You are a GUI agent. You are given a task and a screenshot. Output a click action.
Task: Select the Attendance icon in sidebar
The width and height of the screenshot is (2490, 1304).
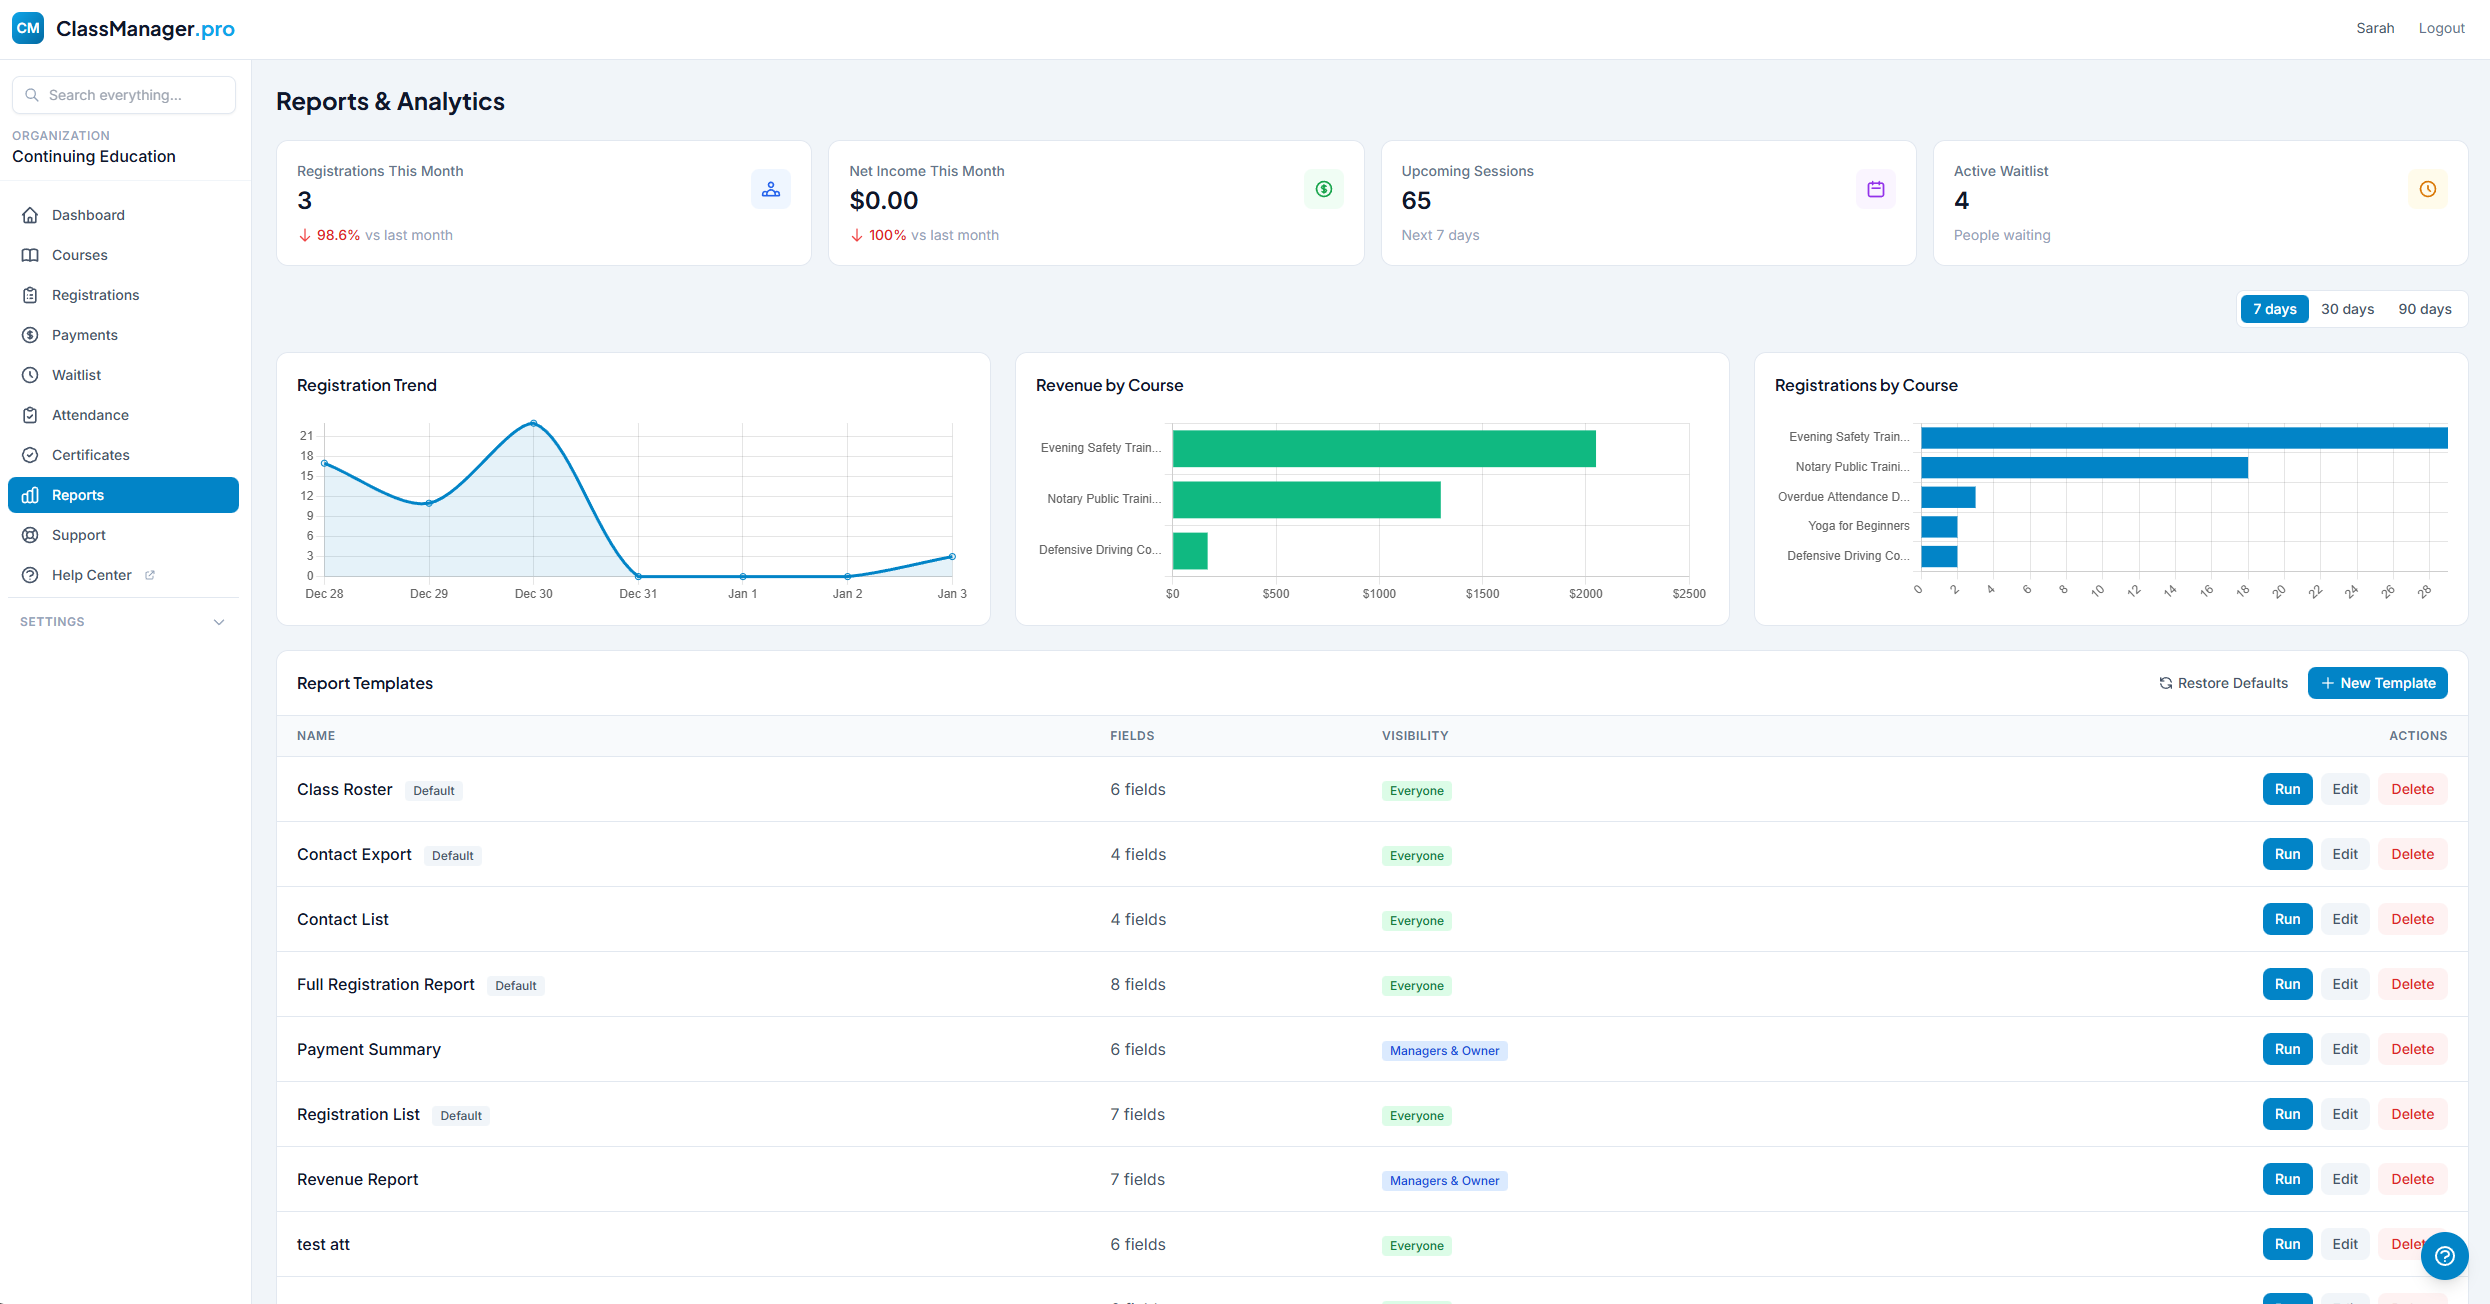click(x=30, y=414)
